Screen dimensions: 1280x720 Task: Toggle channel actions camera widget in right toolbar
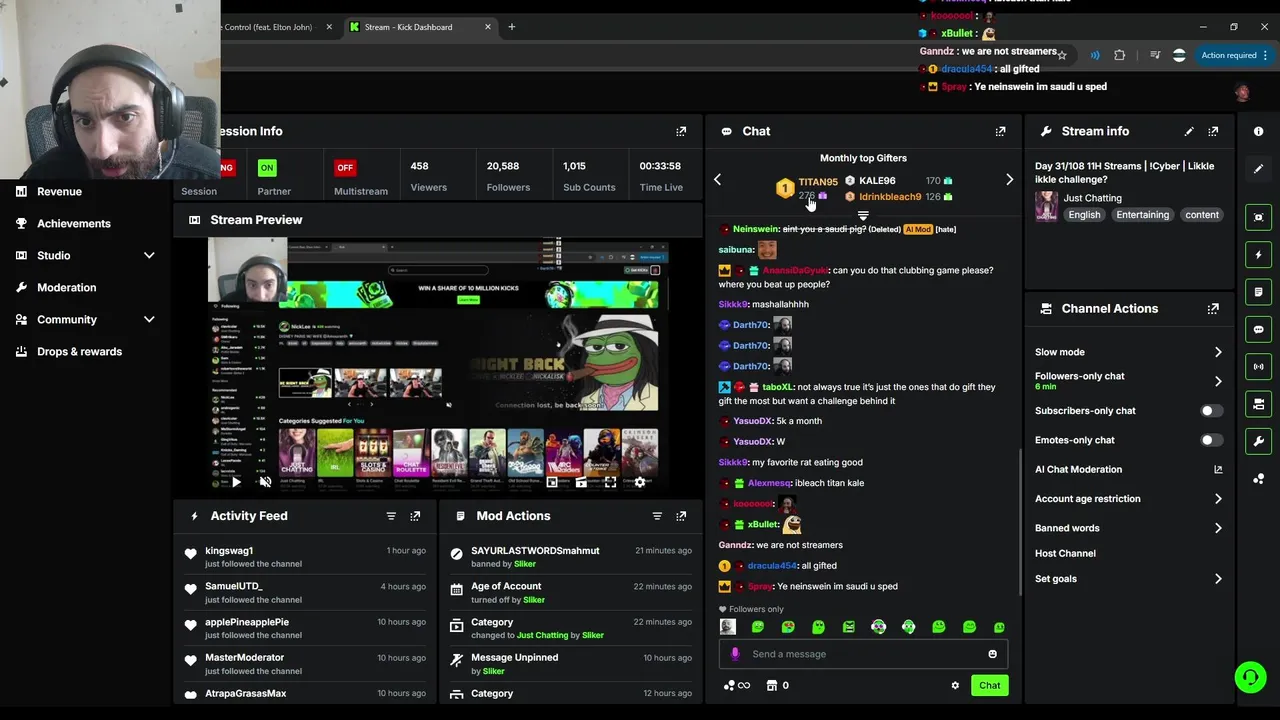(x=1258, y=404)
